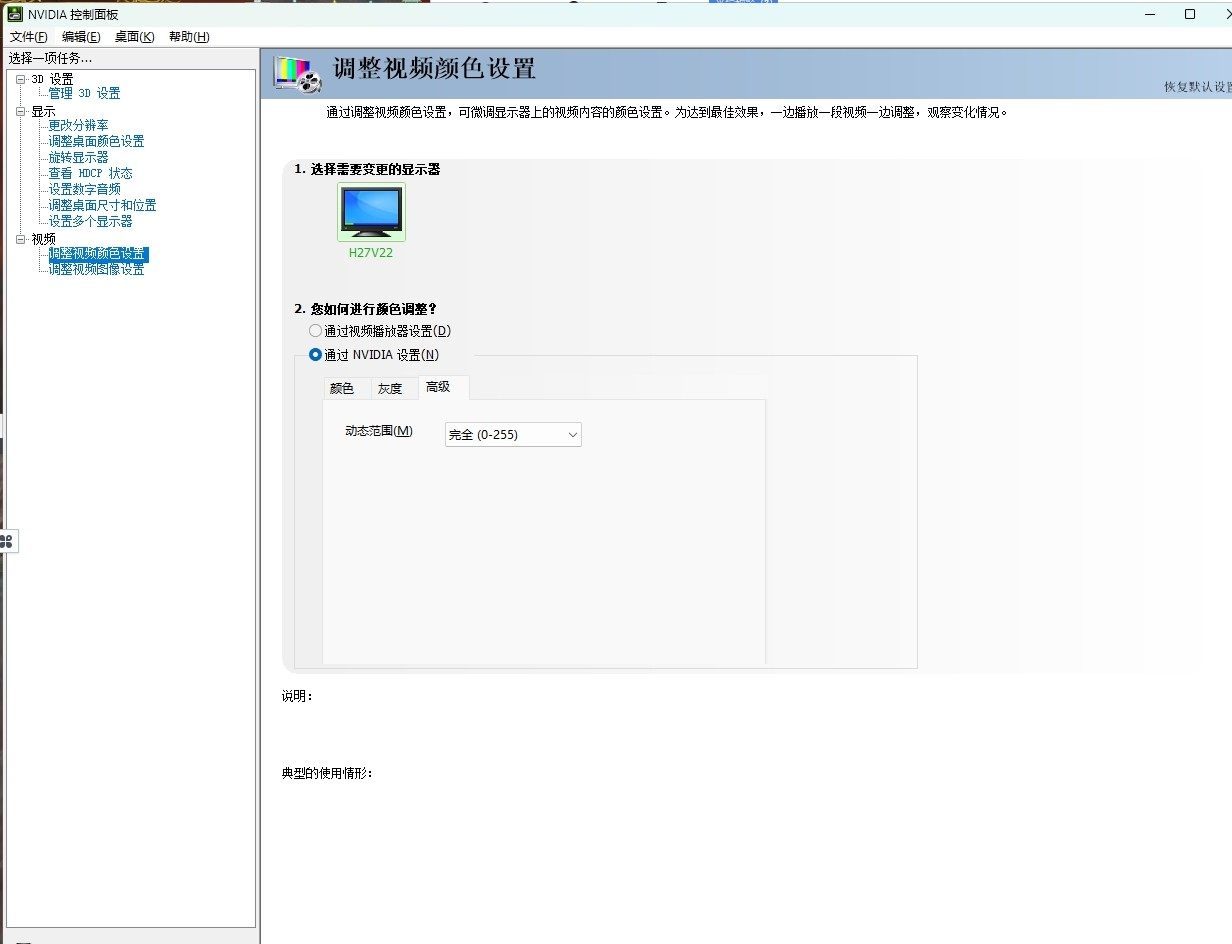The image size is (1232, 944).
Task: Click the video color settings header icon
Action: pos(297,74)
